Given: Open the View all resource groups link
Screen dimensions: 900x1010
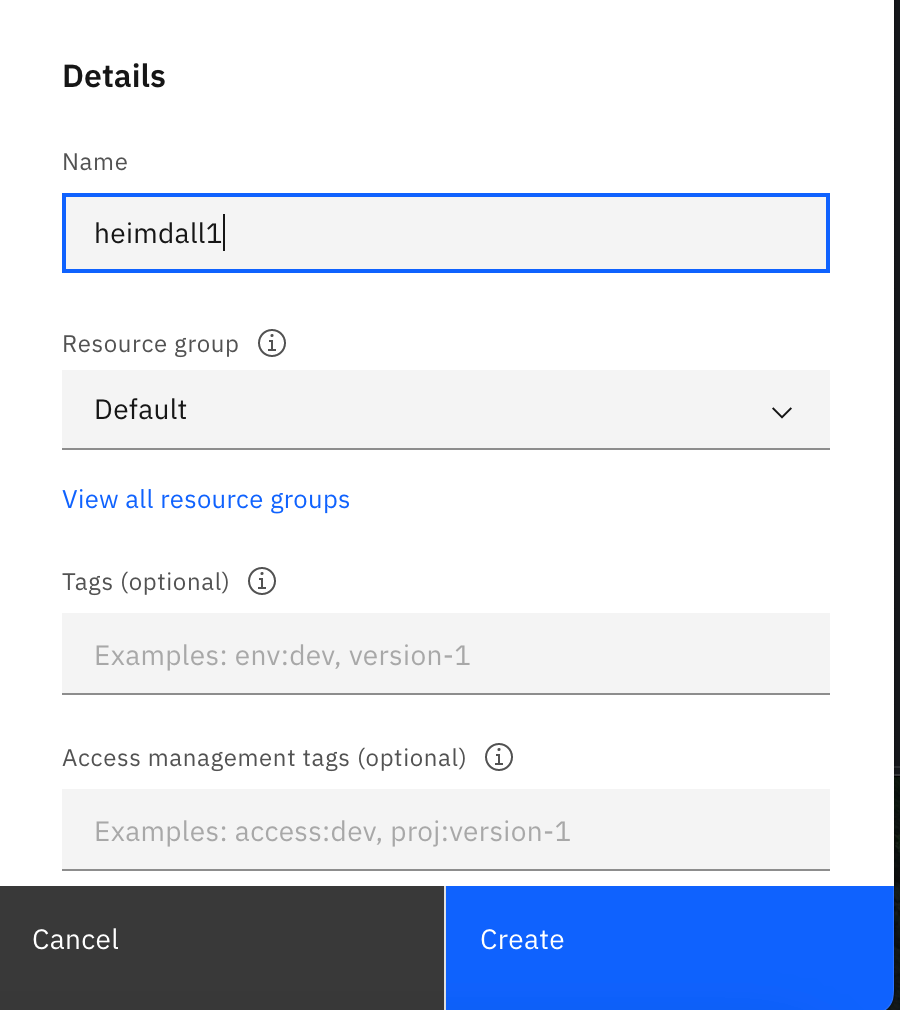Looking at the screenshot, I should 206,500.
